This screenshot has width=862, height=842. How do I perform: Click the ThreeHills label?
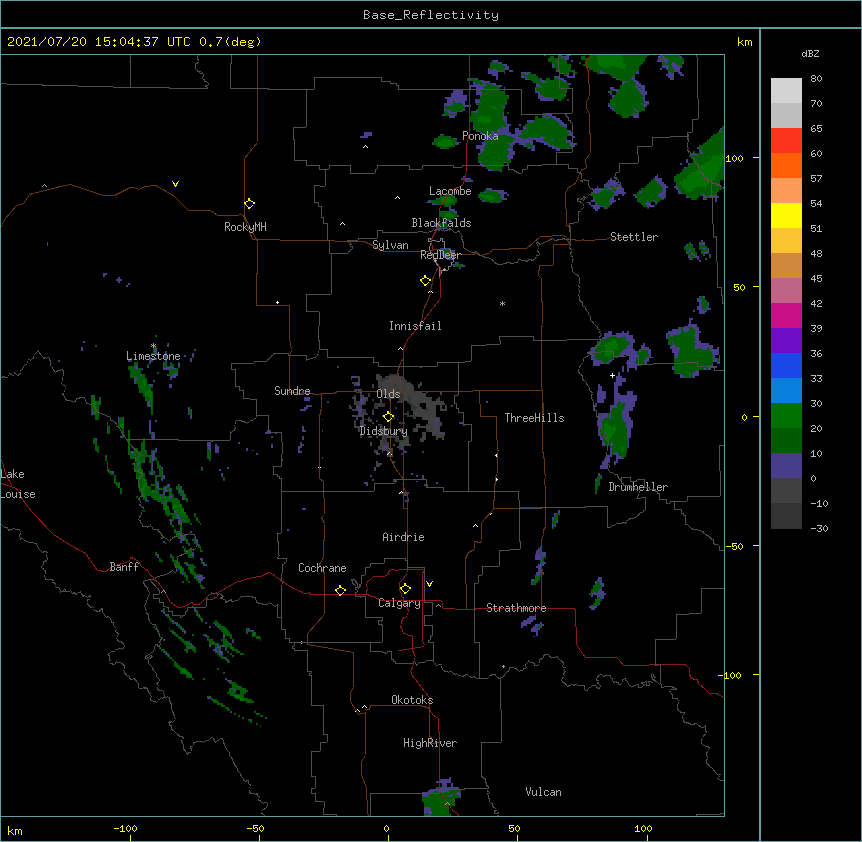[534, 418]
